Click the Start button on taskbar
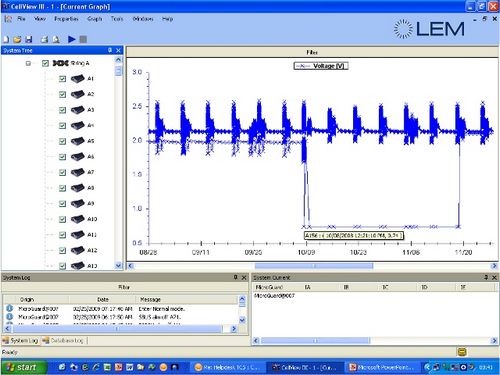The width and height of the screenshot is (500, 375). point(22,367)
